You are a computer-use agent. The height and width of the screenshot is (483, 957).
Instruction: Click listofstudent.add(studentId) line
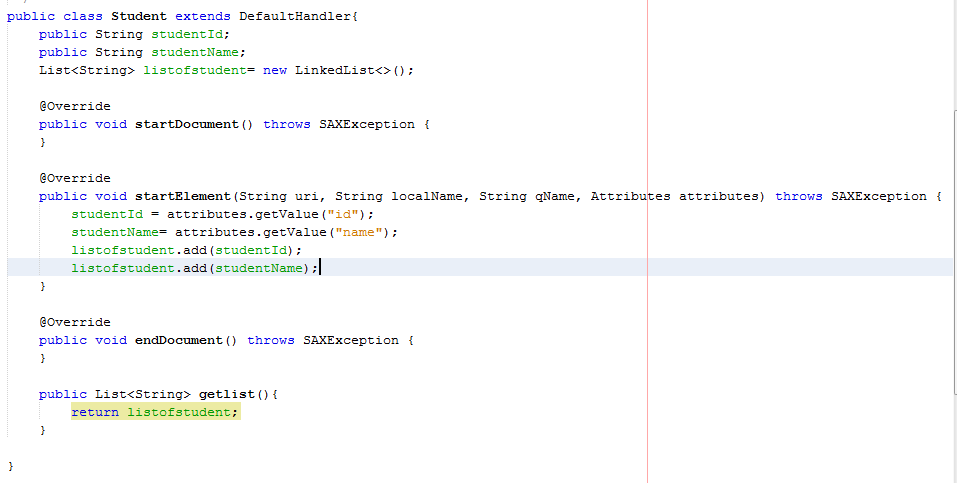(187, 250)
